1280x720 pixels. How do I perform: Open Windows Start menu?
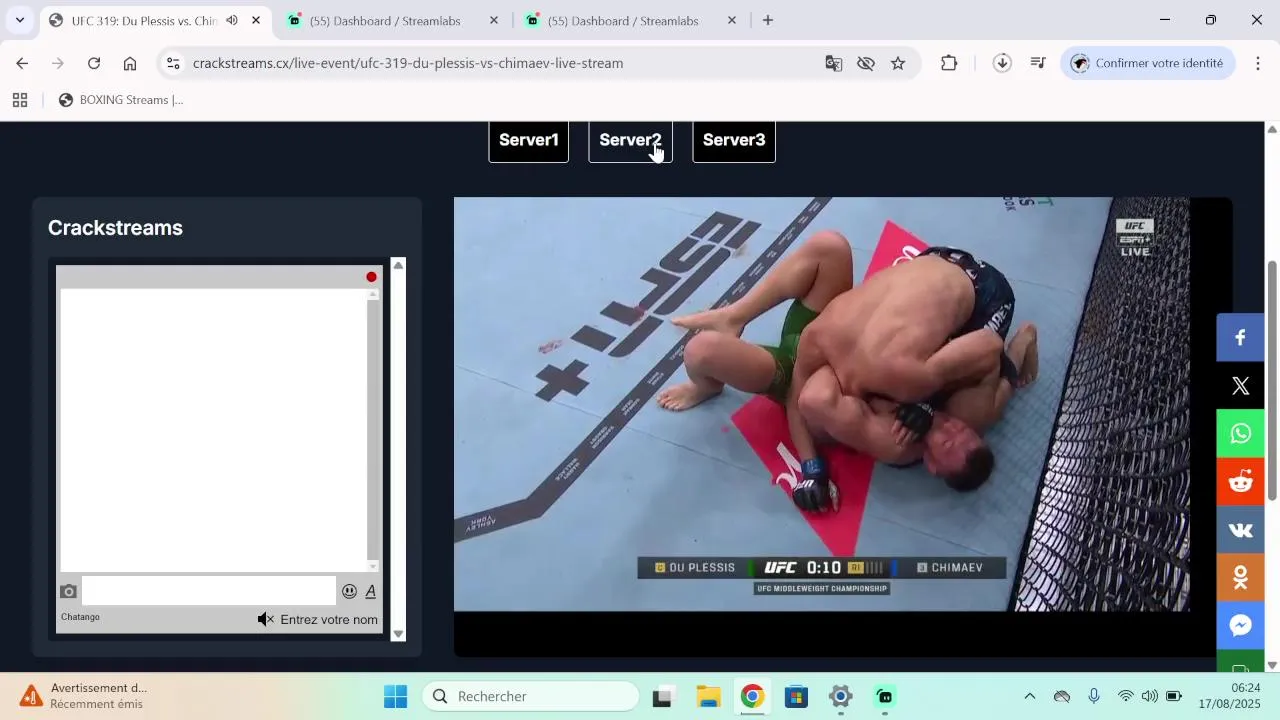point(396,697)
